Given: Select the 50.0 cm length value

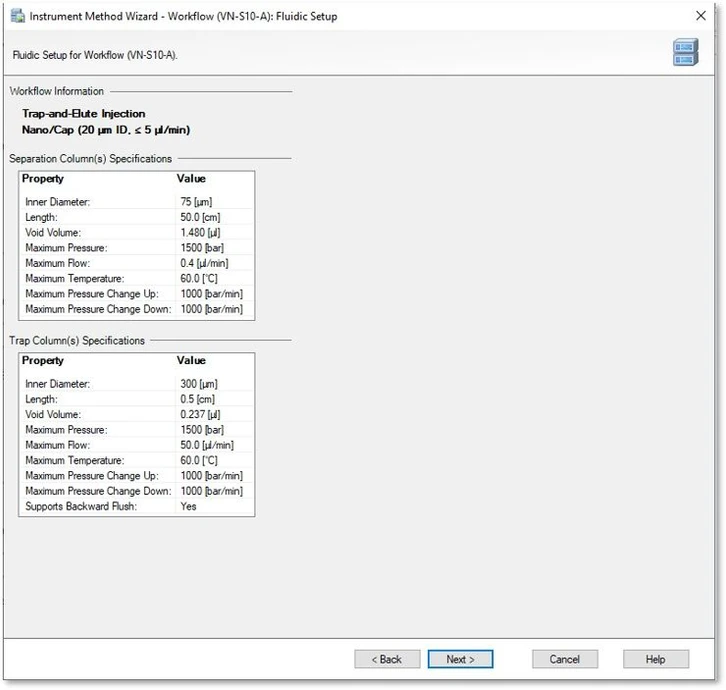Looking at the screenshot, I should (x=200, y=217).
